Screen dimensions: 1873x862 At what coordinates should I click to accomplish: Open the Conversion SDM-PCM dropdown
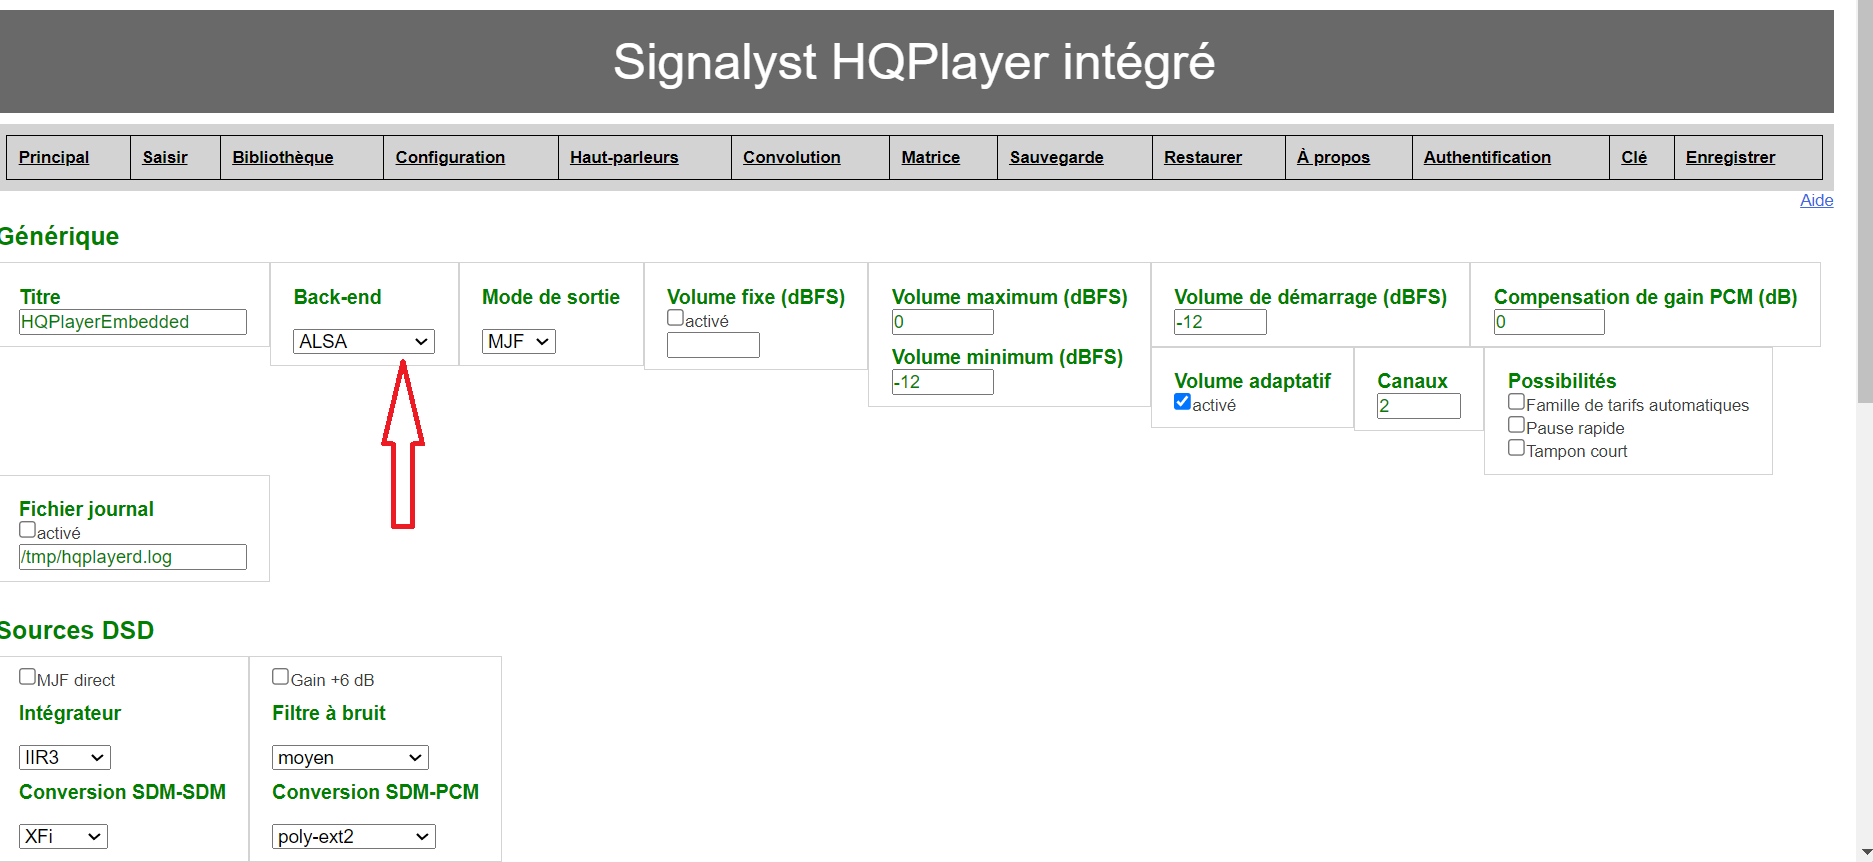(354, 837)
